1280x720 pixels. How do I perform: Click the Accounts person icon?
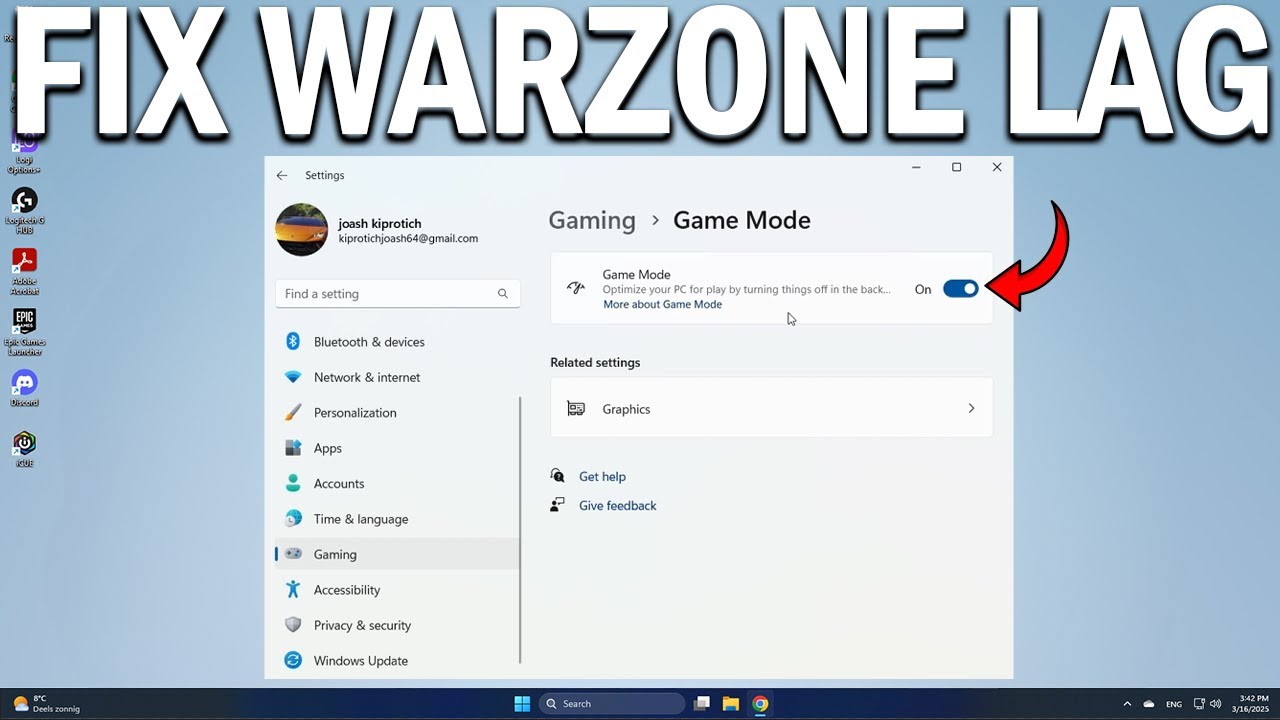293,483
